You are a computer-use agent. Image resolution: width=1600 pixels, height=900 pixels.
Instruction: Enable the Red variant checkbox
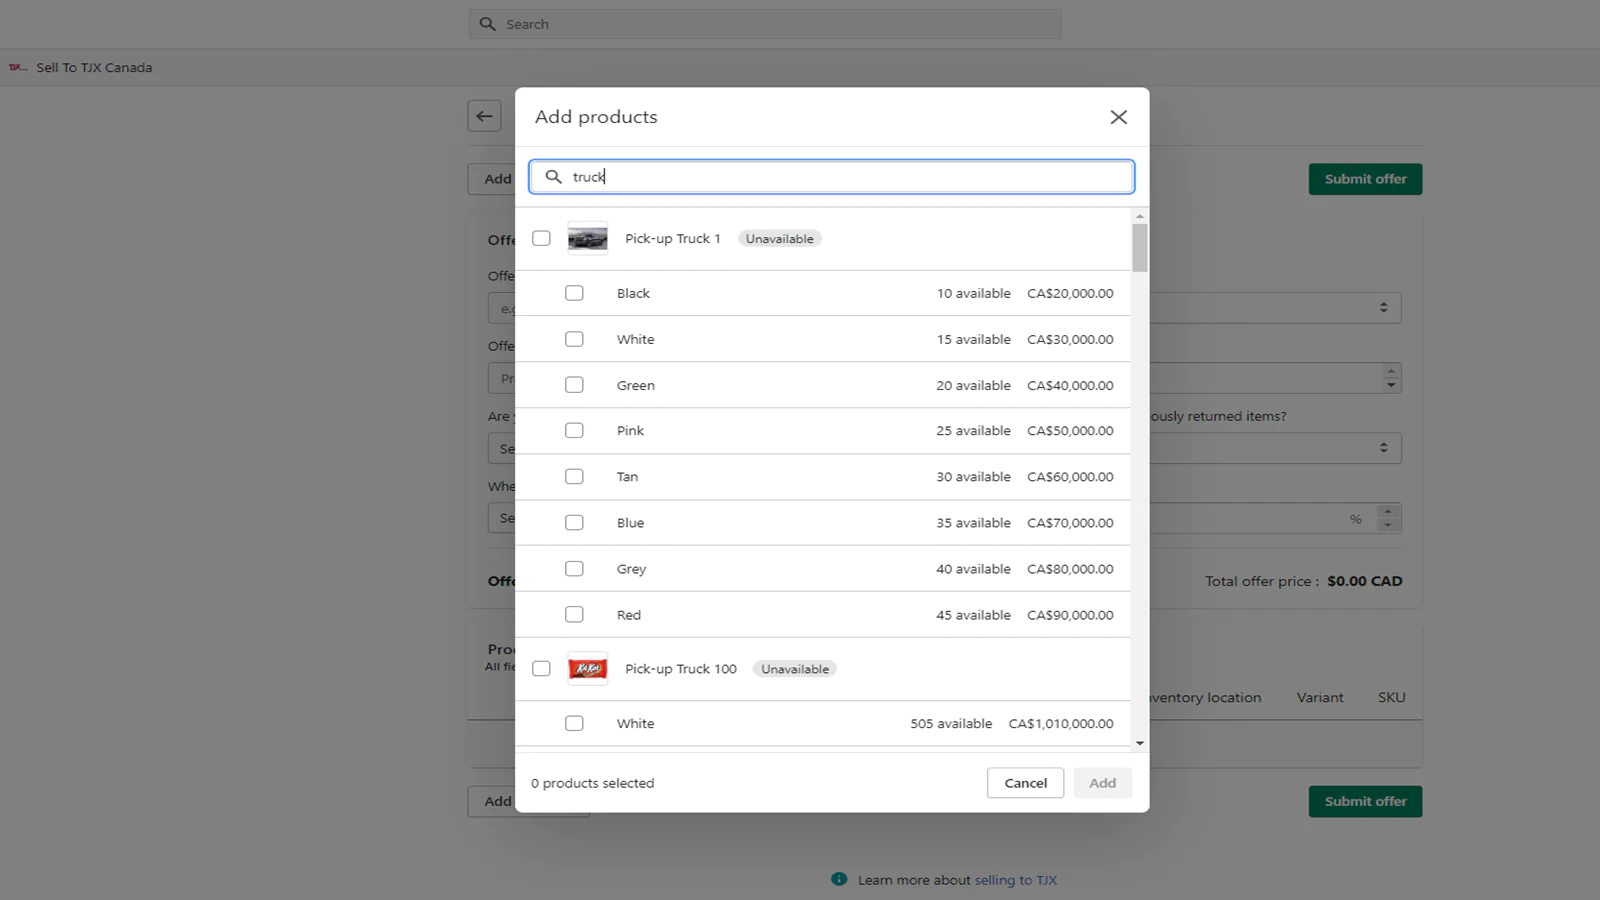click(574, 615)
